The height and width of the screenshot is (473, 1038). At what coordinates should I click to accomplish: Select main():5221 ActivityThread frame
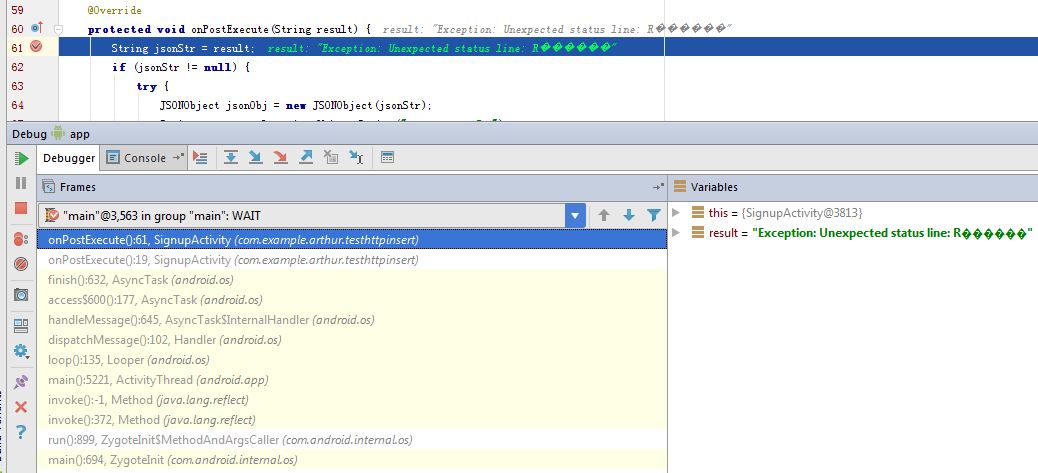352,380
